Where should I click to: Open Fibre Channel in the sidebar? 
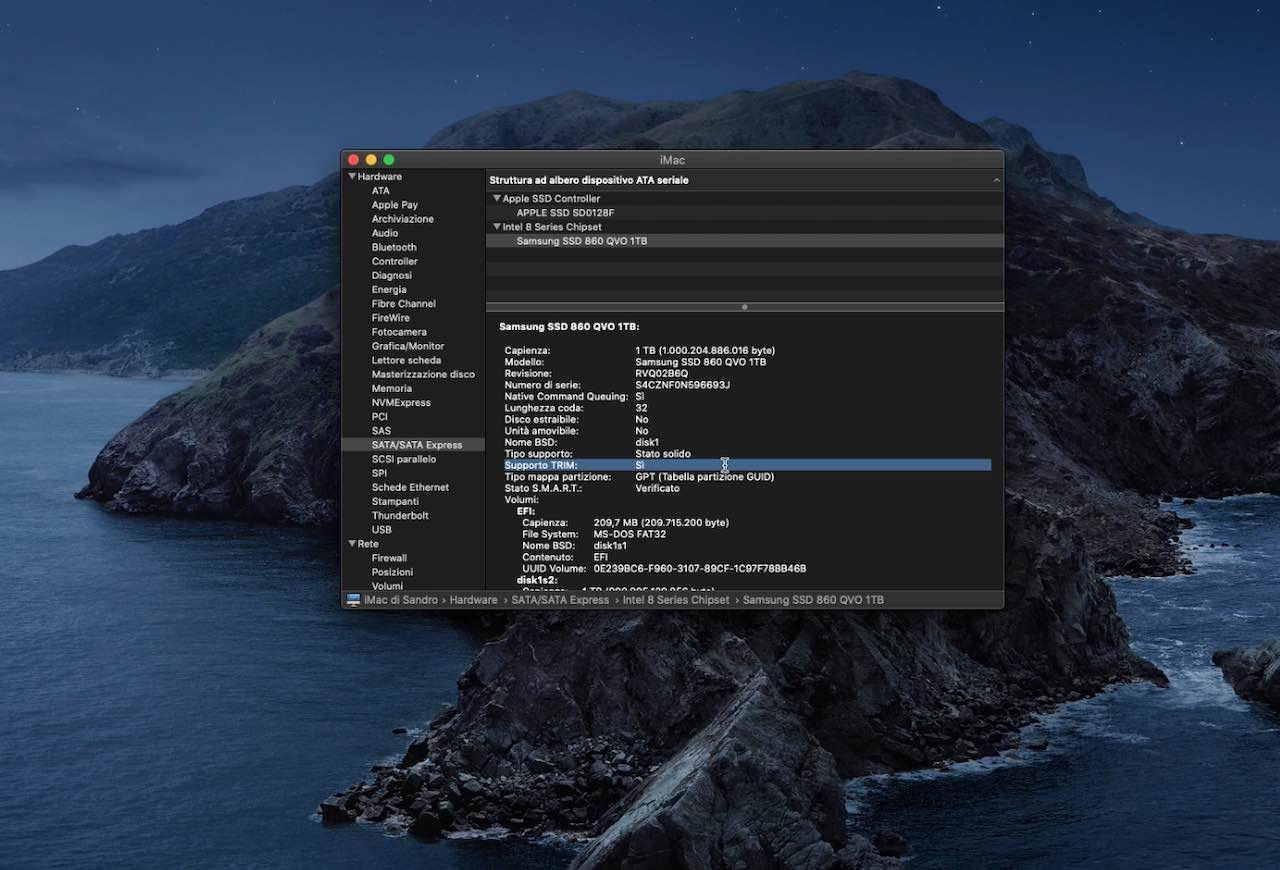point(404,304)
